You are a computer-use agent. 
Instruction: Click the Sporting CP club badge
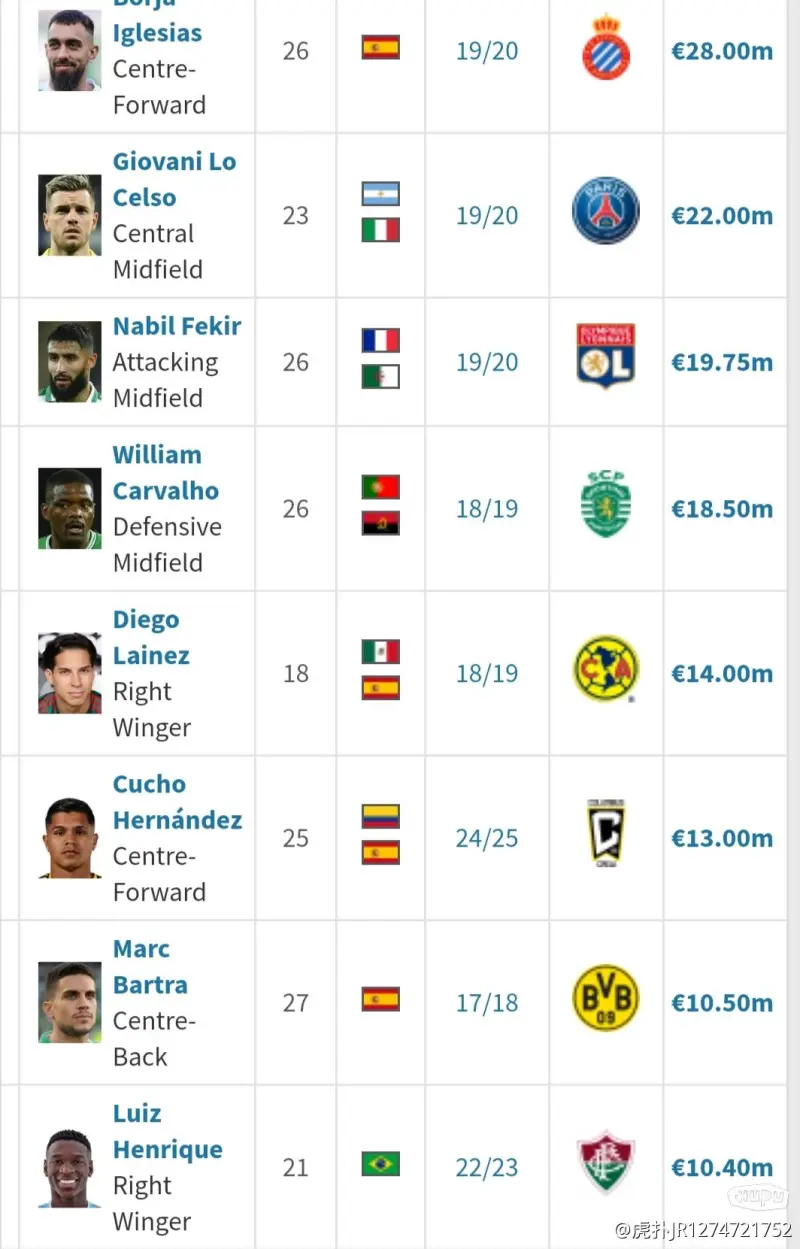(x=606, y=504)
